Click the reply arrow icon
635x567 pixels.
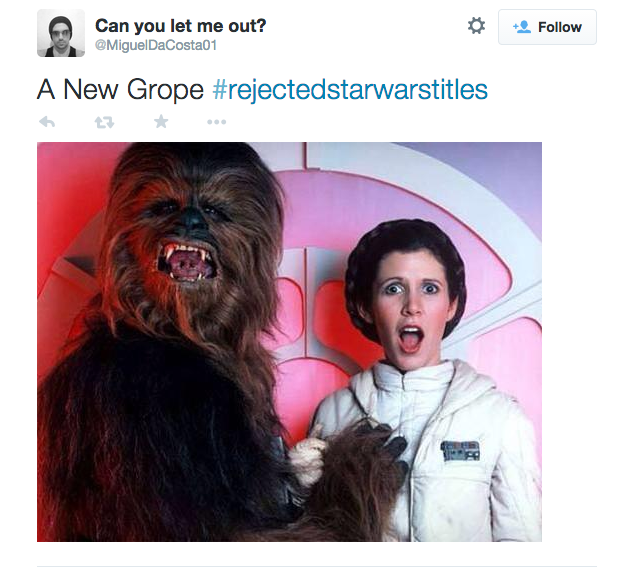pos(47,122)
